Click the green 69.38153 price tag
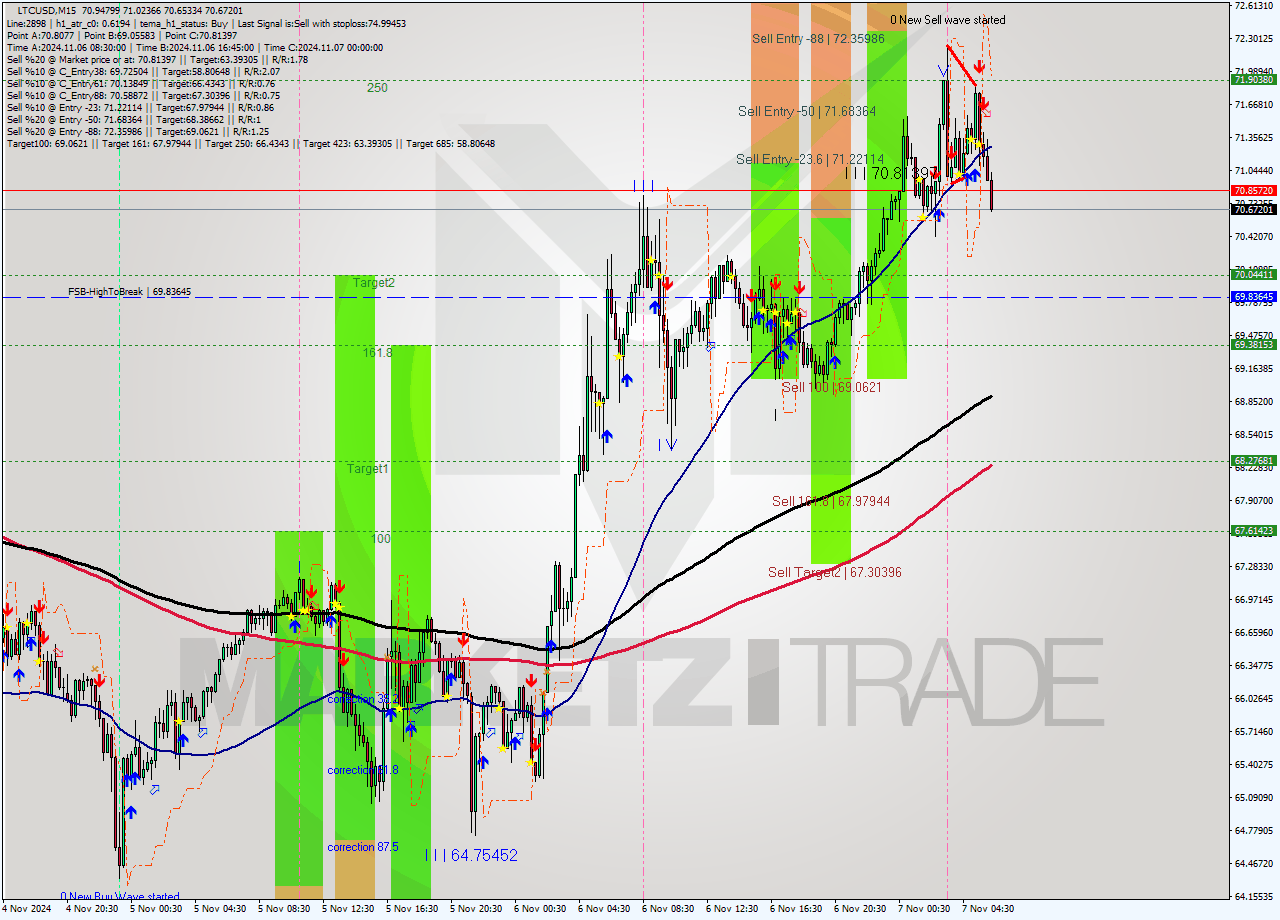Viewport: 1280px width, 920px height. (x=1254, y=345)
